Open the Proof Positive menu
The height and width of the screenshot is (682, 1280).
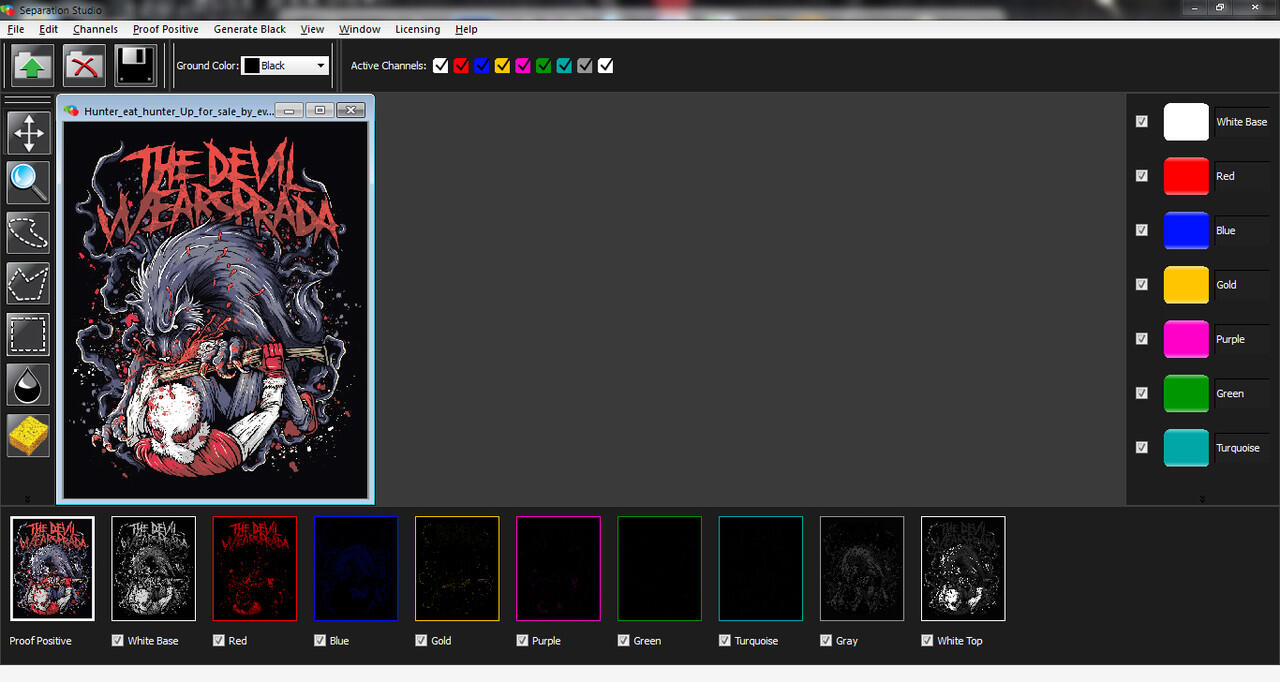[x=166, y=29]
